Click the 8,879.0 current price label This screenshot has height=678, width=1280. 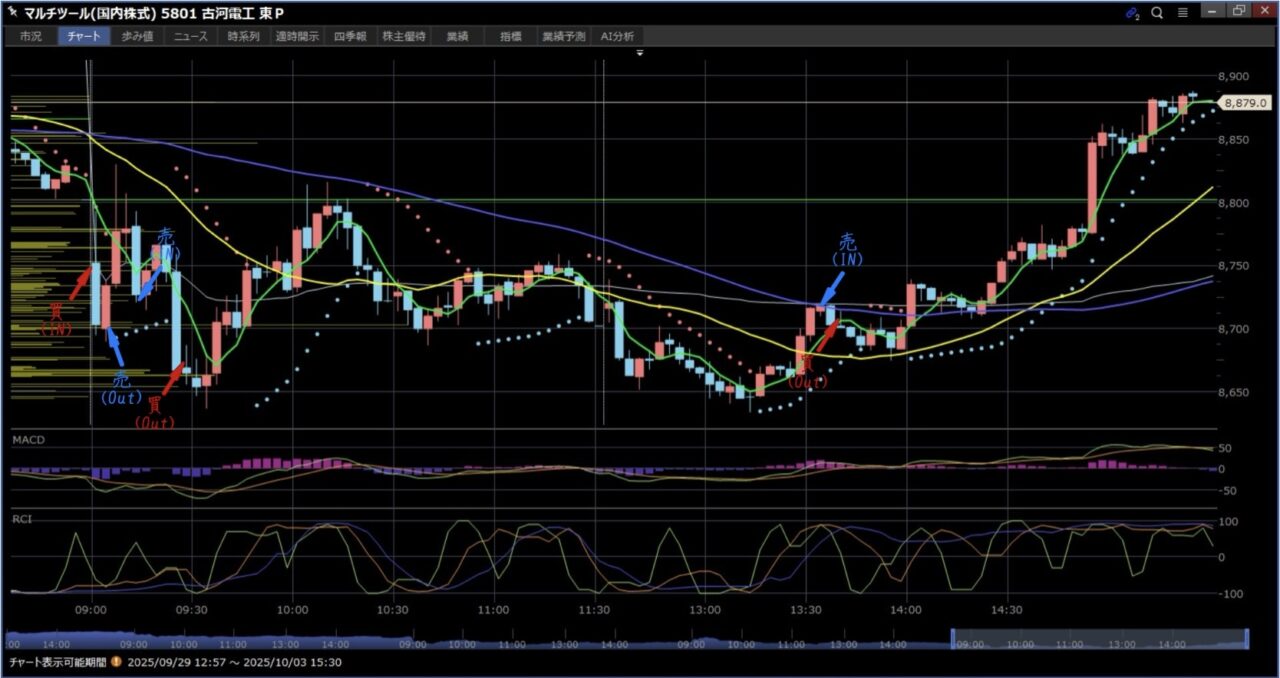[x=1246, y=102]
